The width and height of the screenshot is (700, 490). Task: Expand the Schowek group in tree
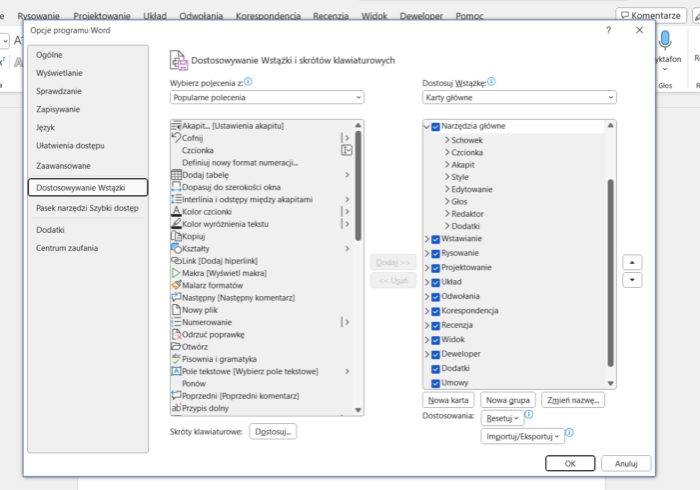pyautogui.click(x=447, y=141)
